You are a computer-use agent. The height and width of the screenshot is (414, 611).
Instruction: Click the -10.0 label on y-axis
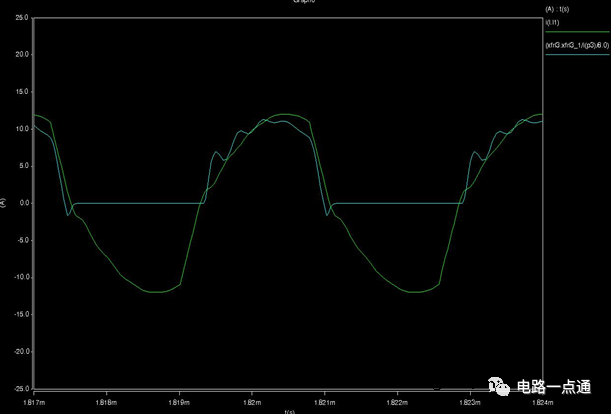(x=19, y=277)
